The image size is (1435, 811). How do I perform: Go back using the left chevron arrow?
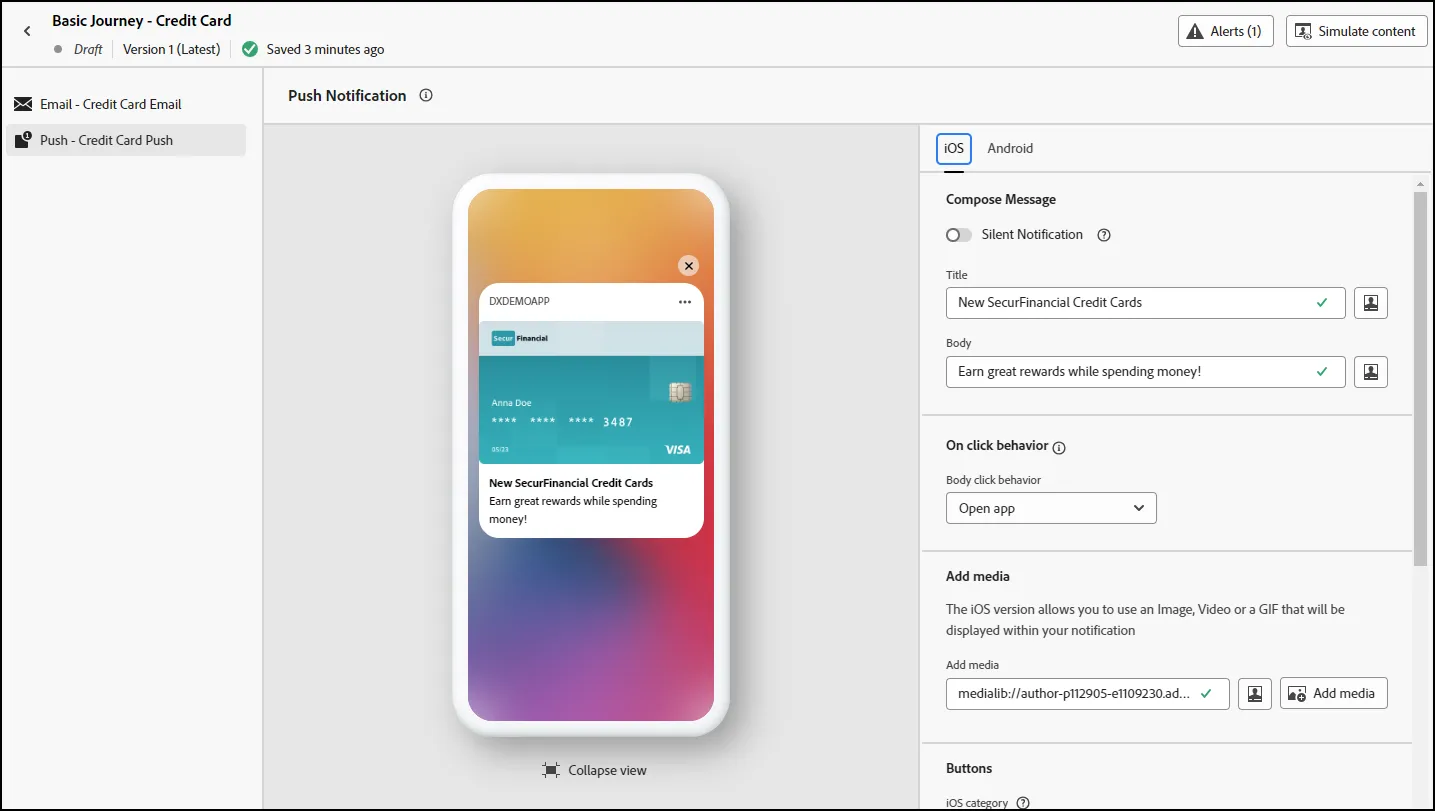click(x=27, y=32)
